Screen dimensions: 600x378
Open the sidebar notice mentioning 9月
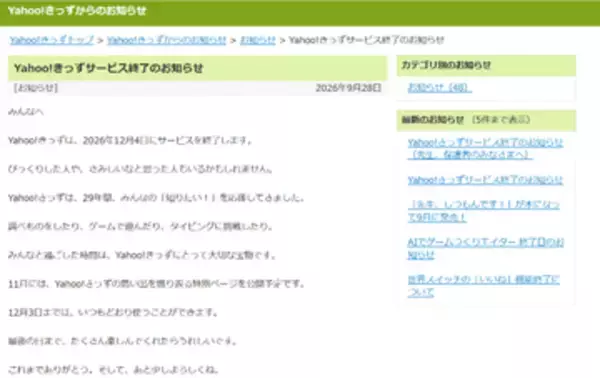point(484,211)
